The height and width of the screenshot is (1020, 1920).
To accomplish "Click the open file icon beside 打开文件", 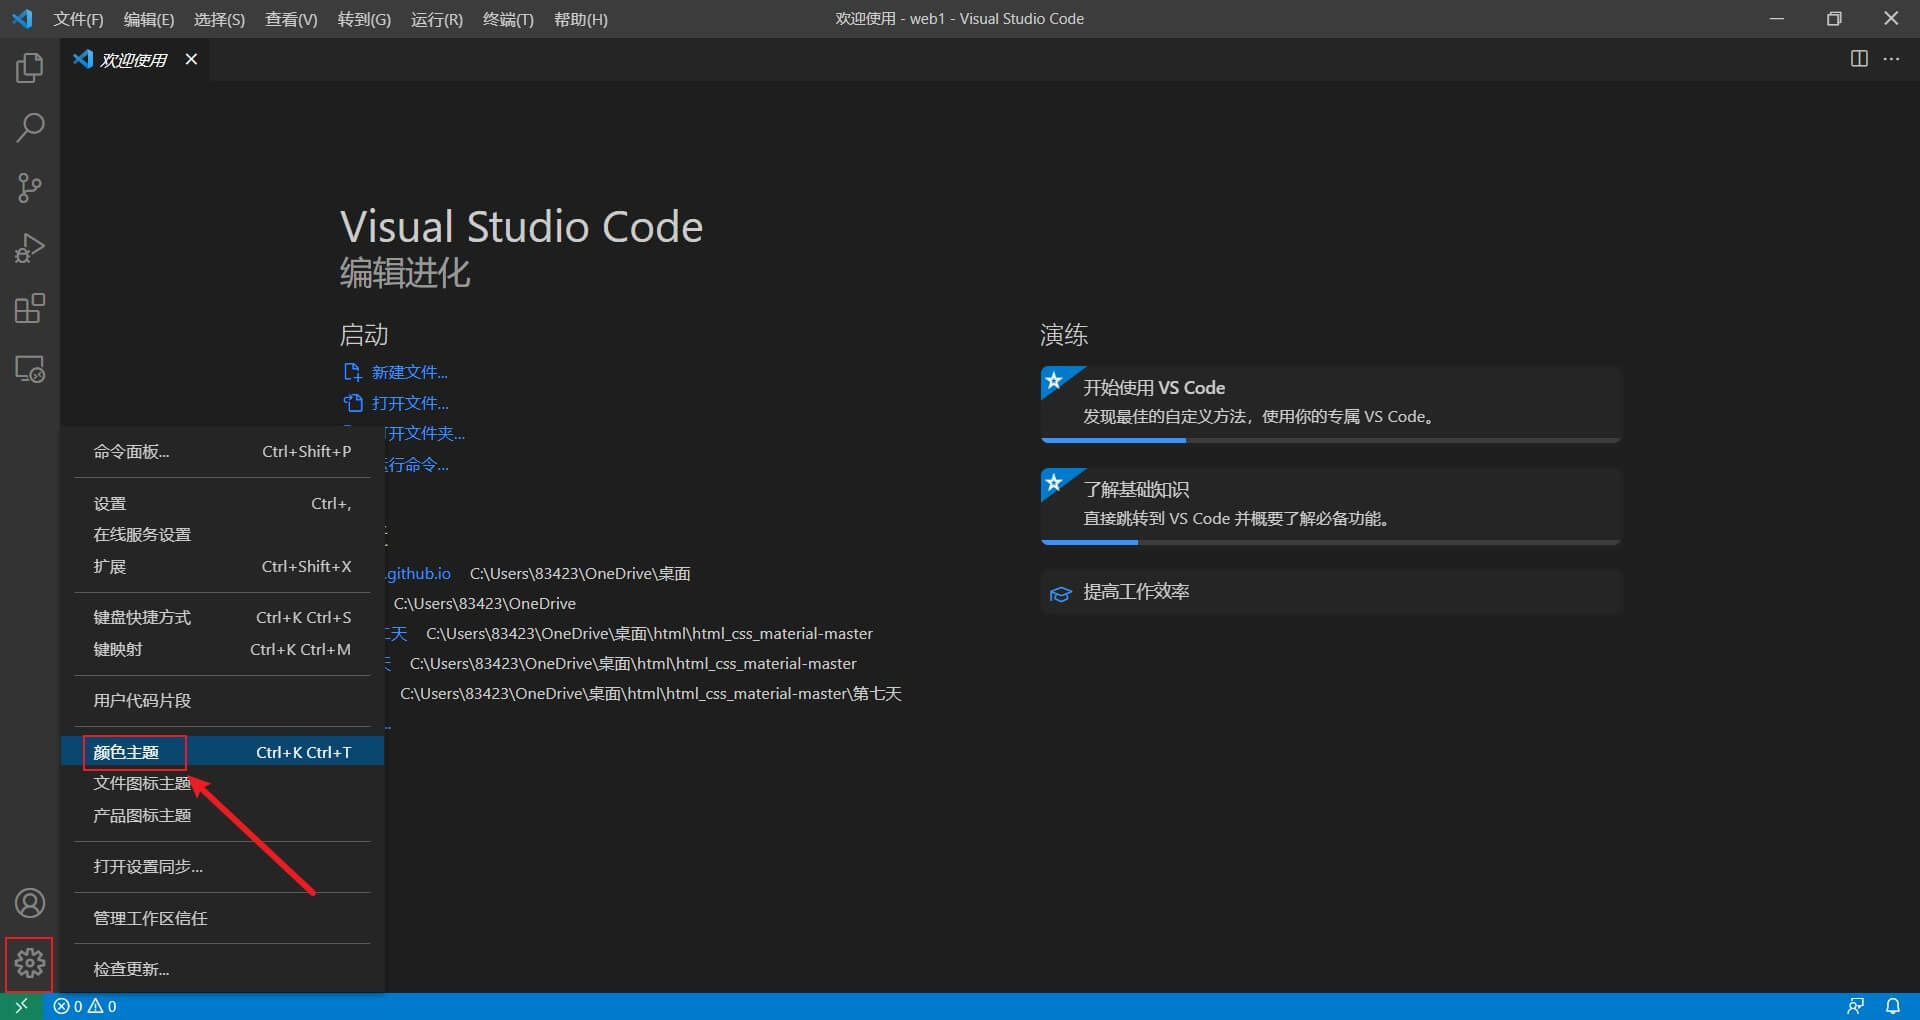I will (352, 403).
